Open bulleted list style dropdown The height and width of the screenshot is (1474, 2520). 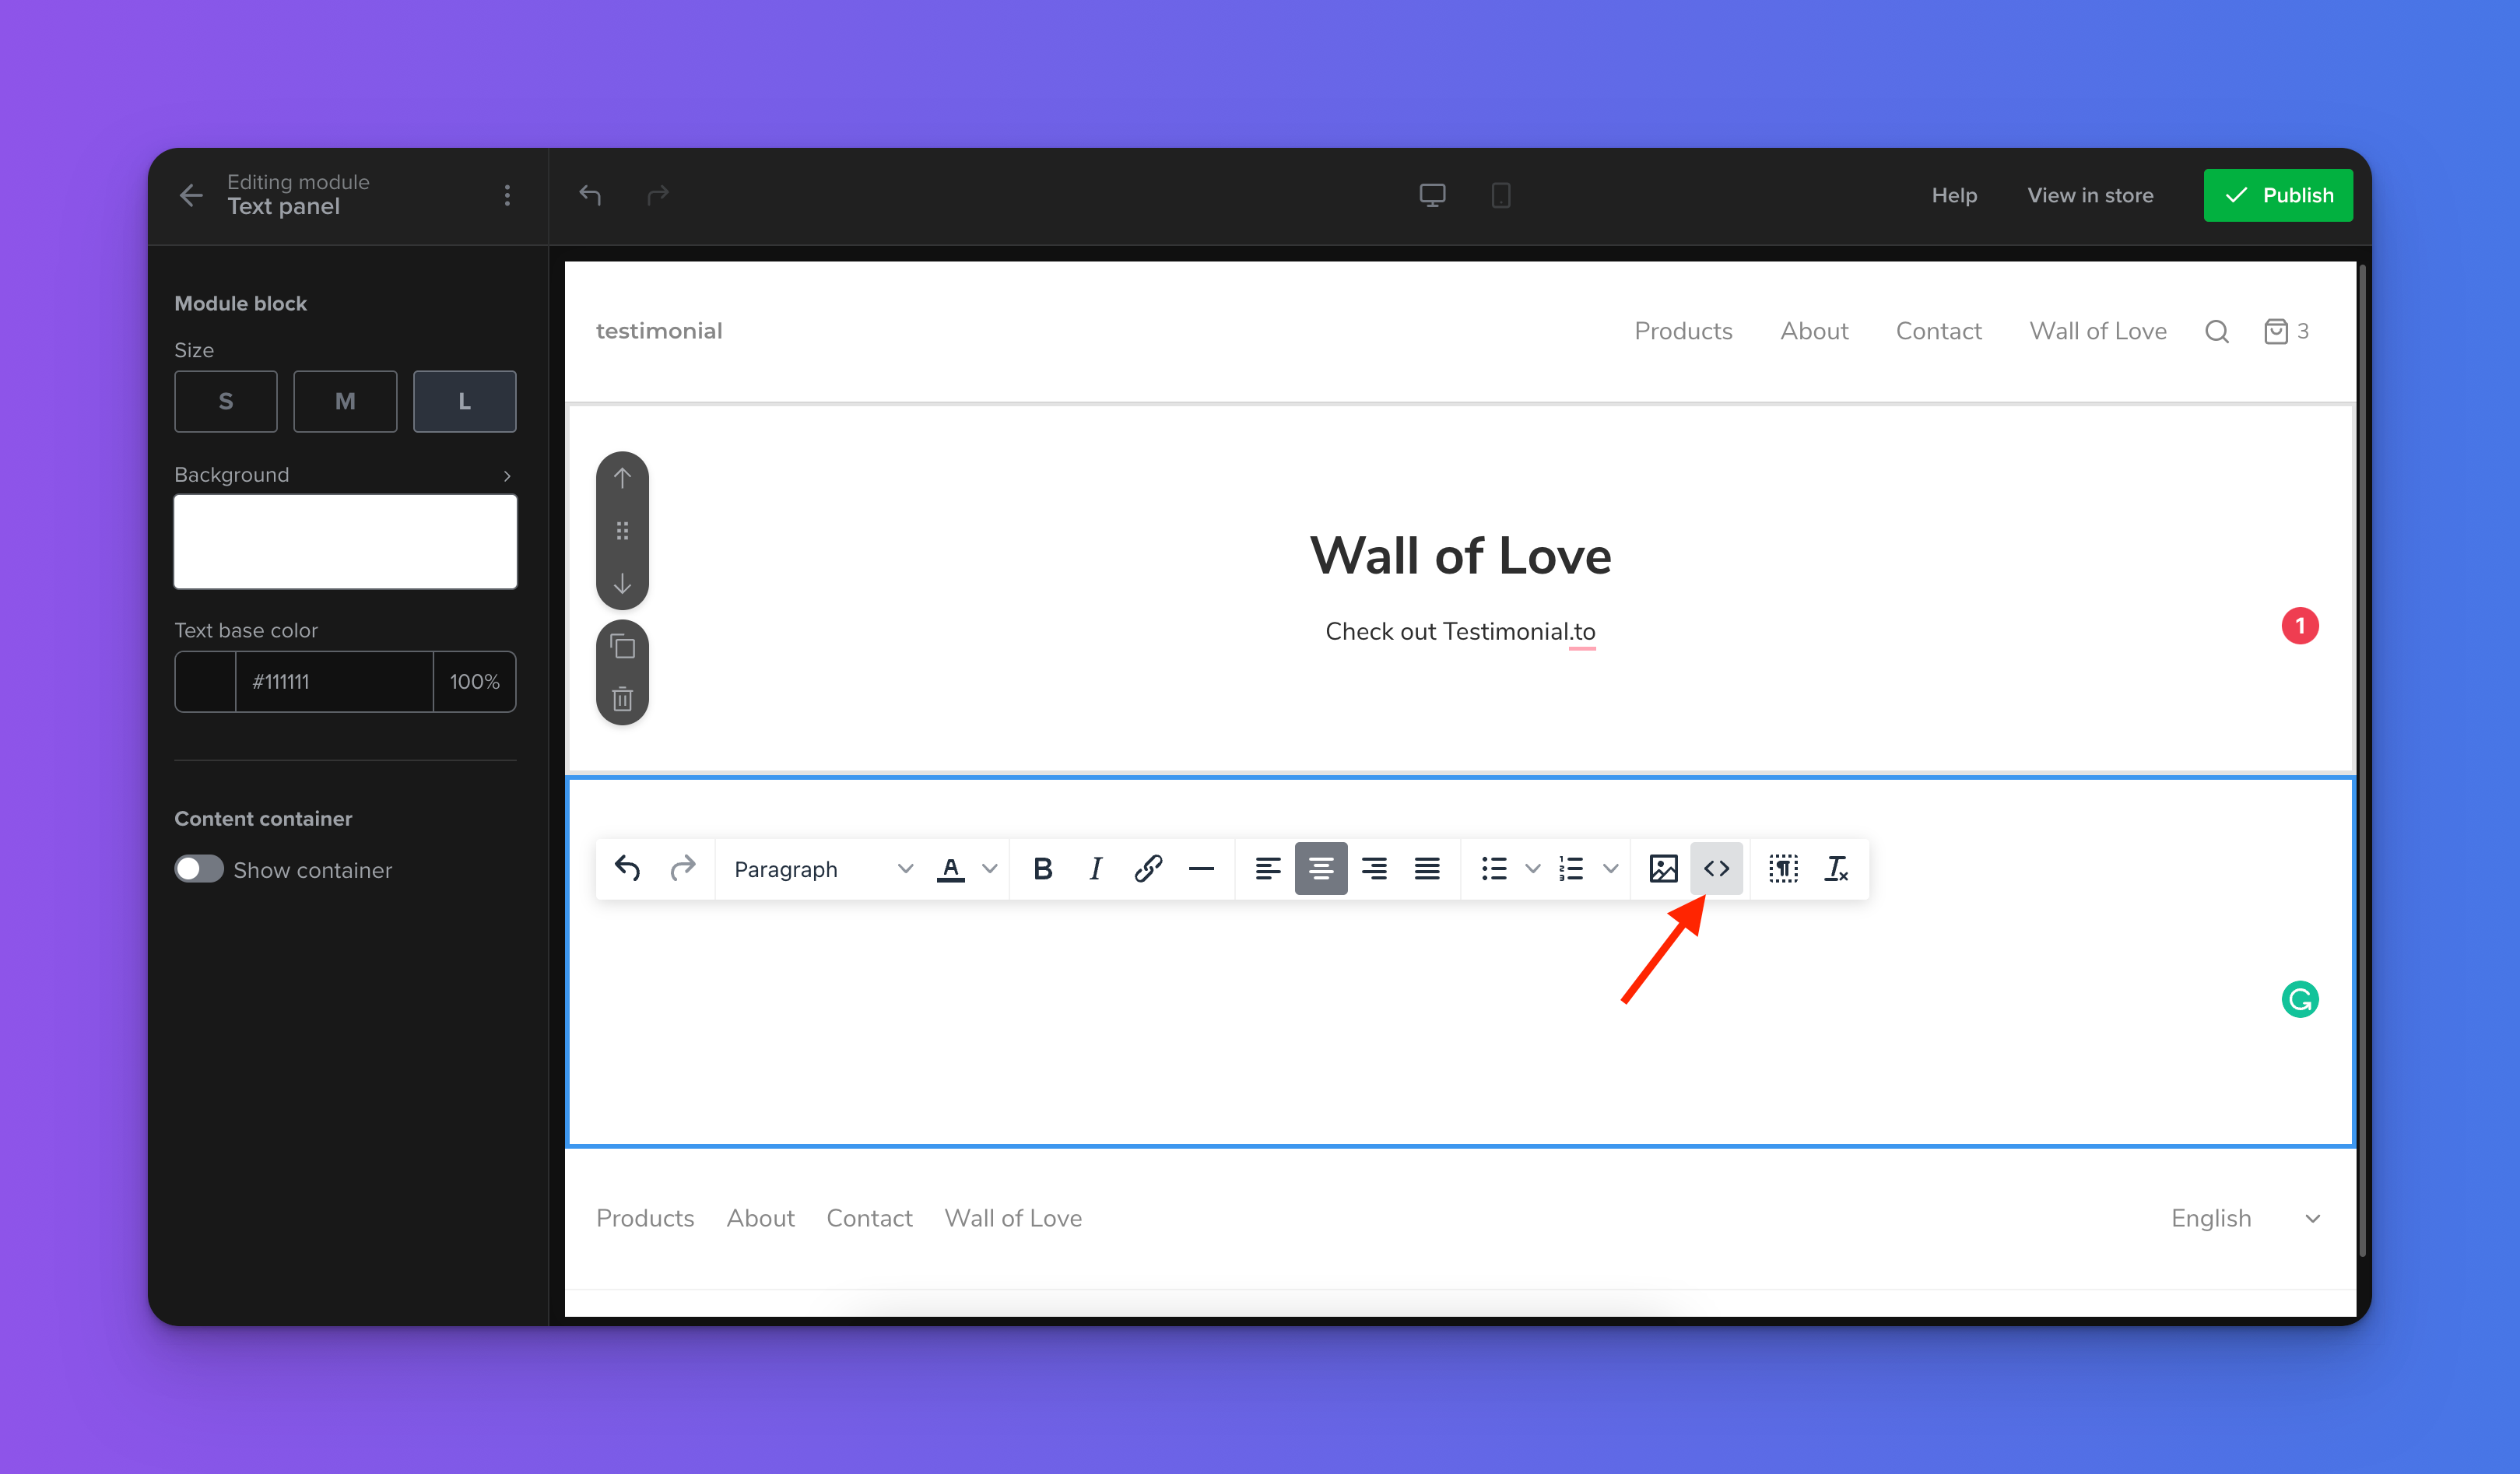pyautogui.click(x=1533, y=869)
